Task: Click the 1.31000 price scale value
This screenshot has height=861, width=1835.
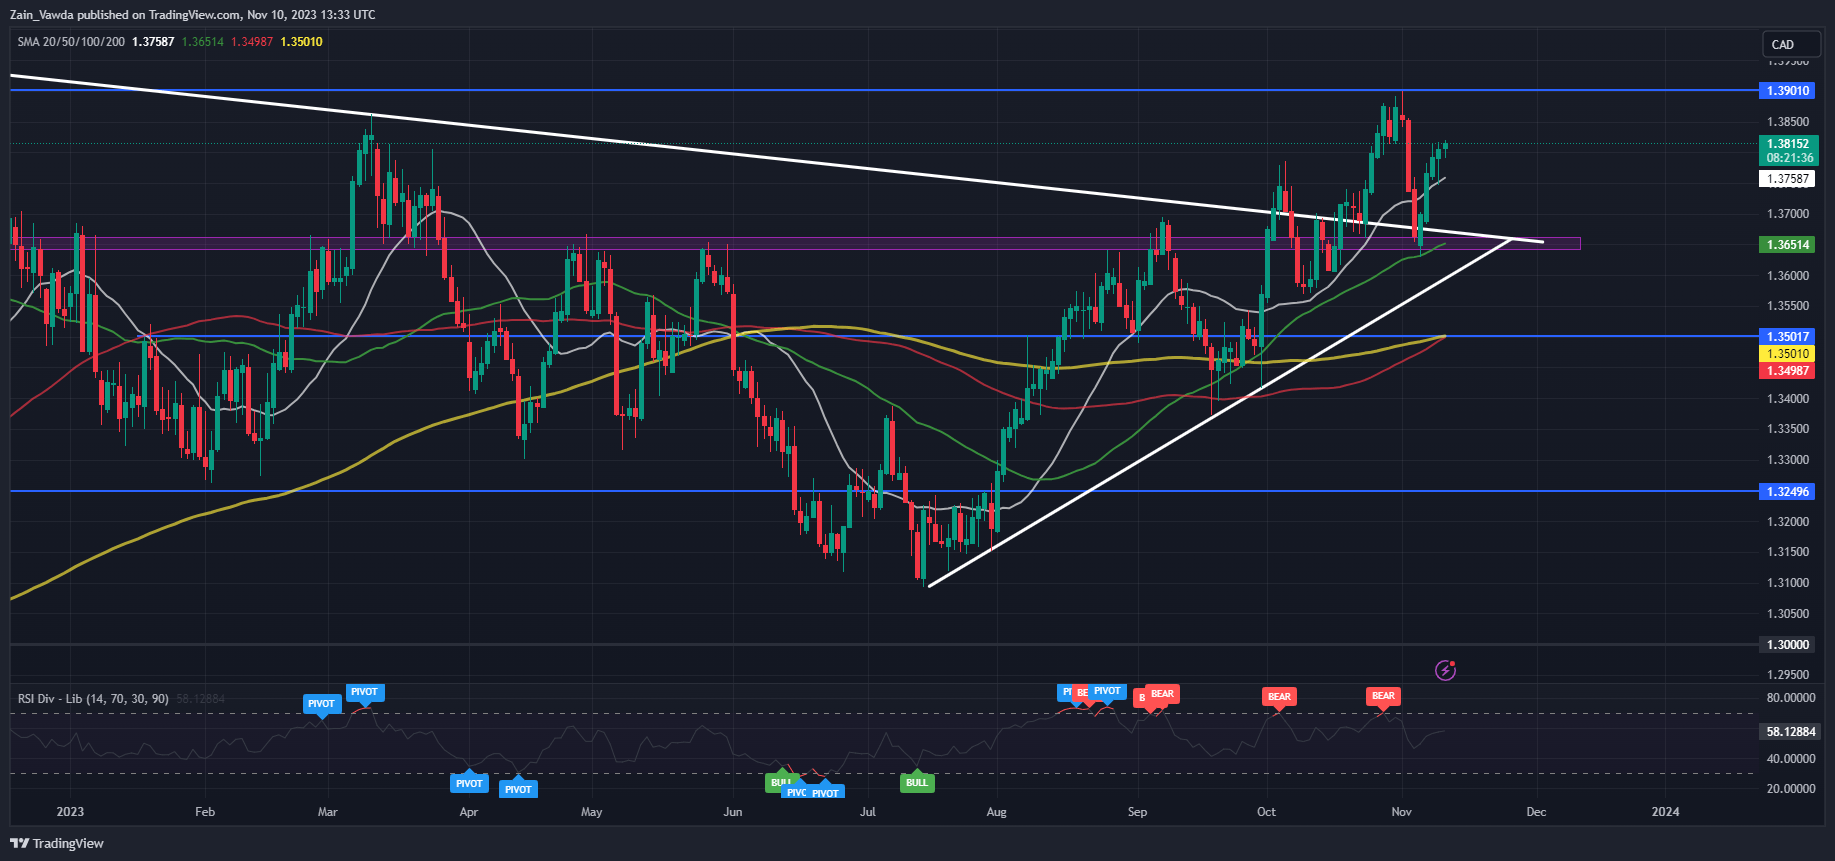Action: tap(1788, 583)
